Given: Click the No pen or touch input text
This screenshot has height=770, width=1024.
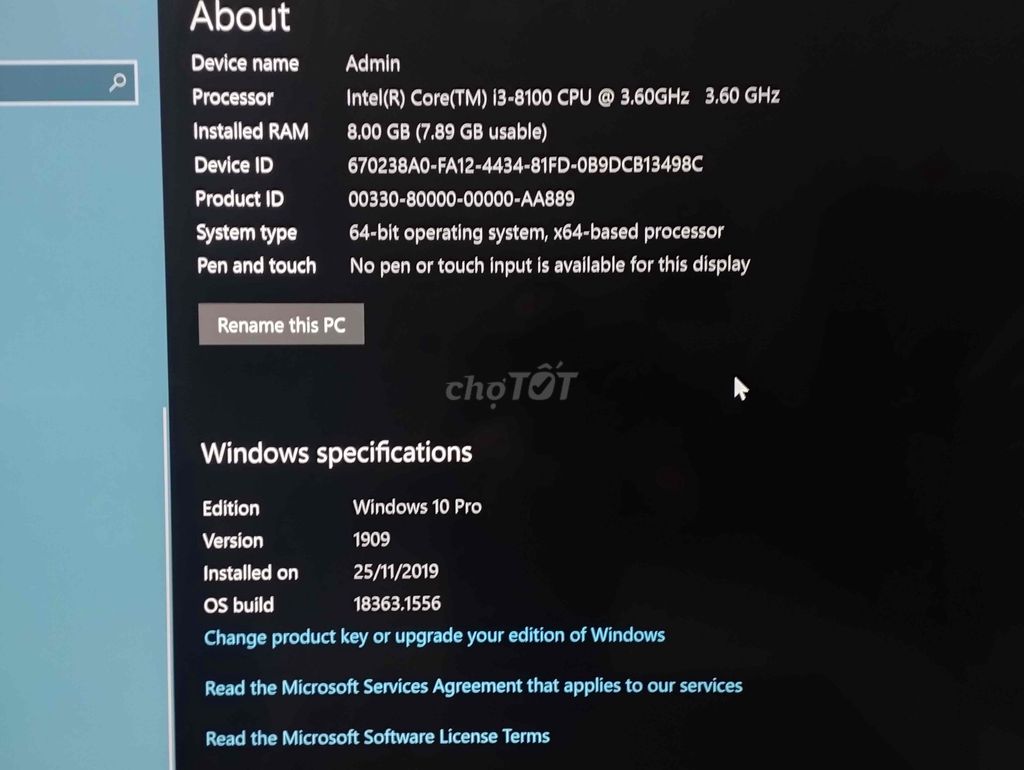Looking at the screenshot, I should click(550, 265).
